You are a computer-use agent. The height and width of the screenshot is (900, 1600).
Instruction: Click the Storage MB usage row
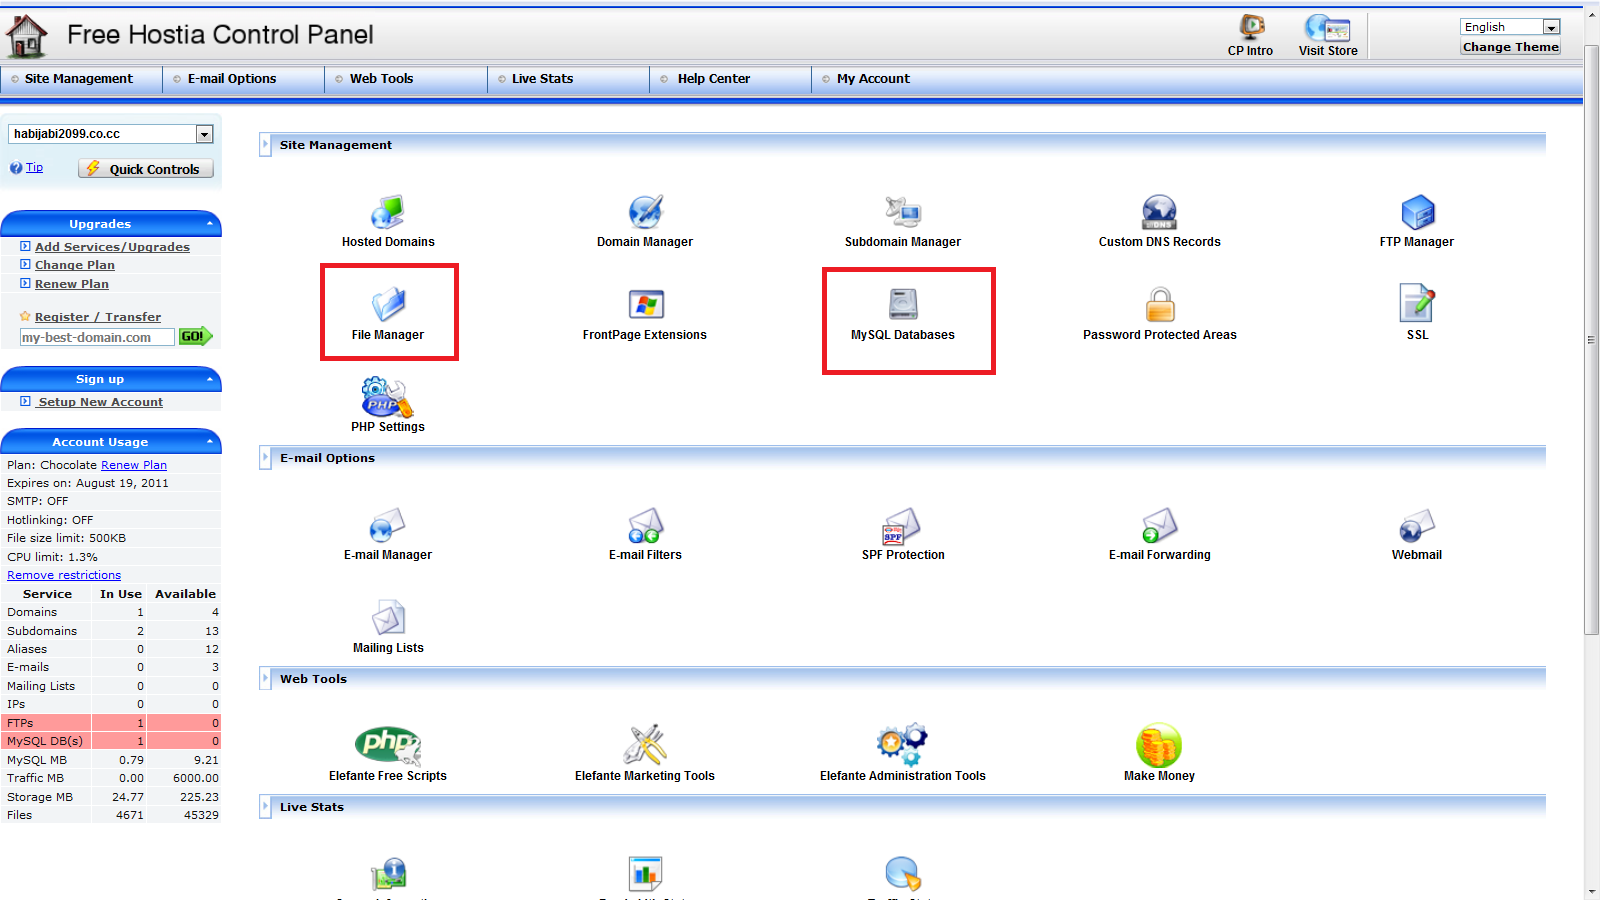tap(111, 797)
